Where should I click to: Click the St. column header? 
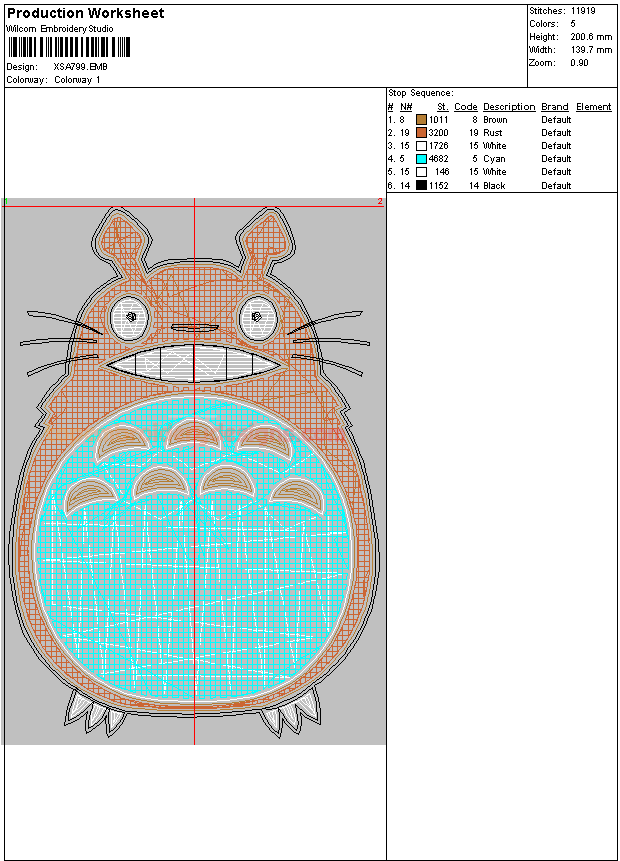[x=443, y=107]
